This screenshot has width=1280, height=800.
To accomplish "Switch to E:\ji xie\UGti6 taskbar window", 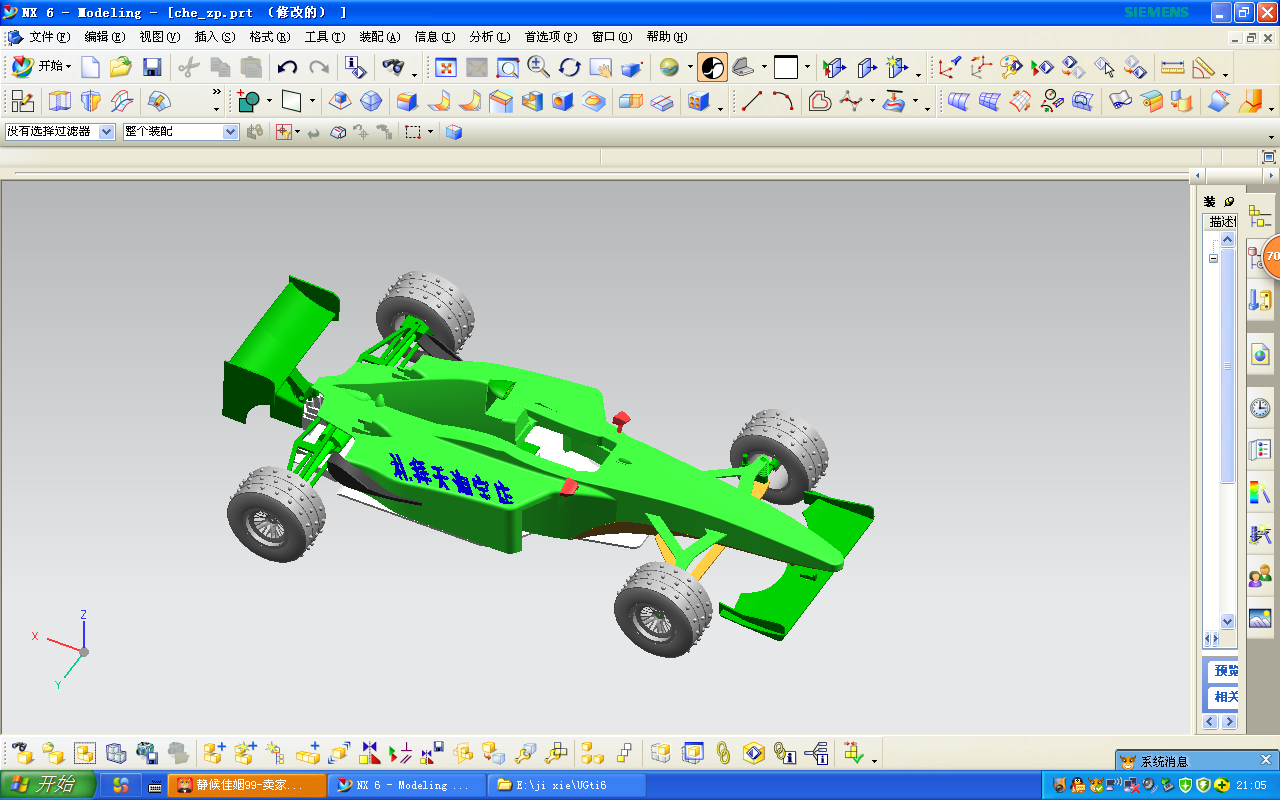I will click(566, 785).
